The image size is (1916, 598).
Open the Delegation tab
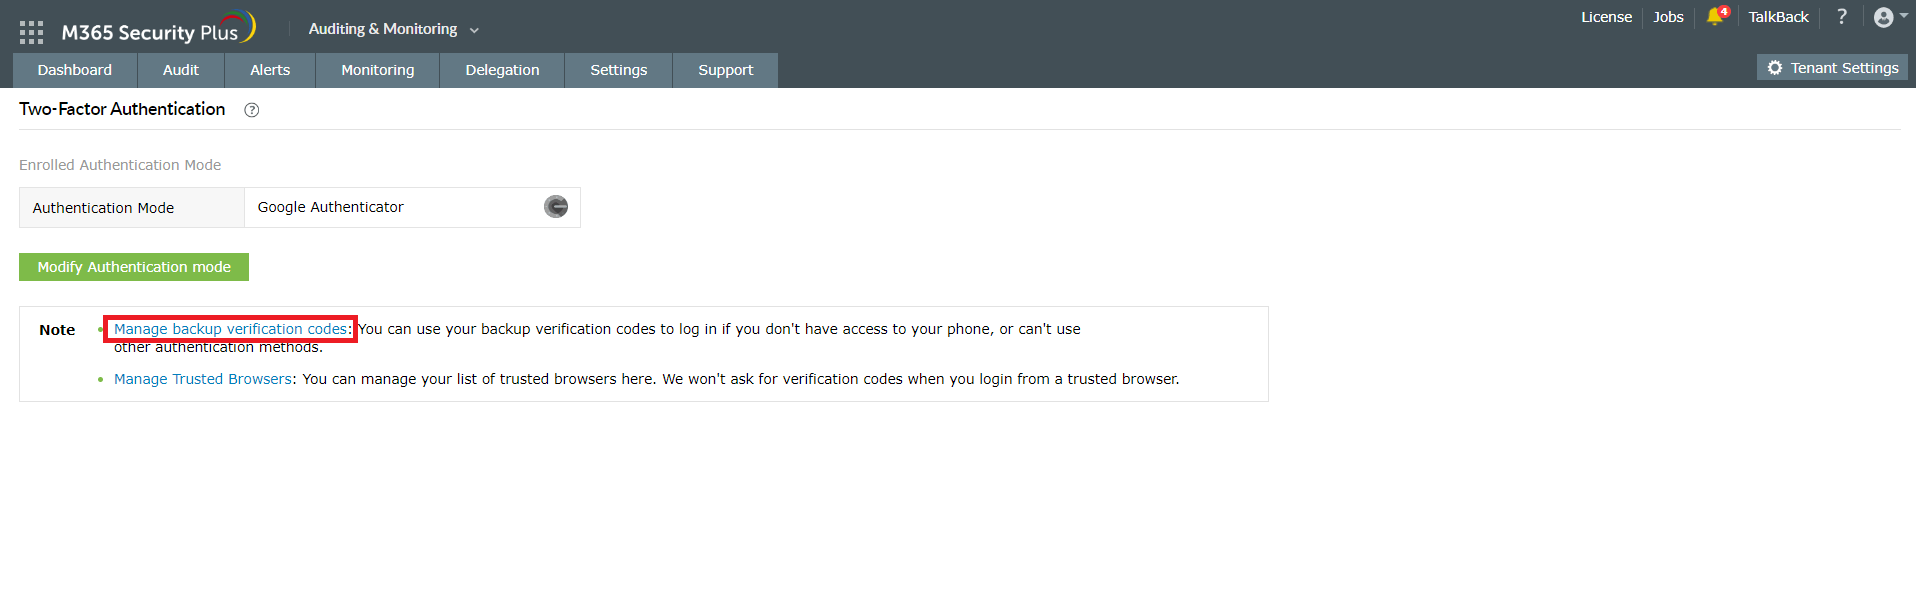click(502, 70)
